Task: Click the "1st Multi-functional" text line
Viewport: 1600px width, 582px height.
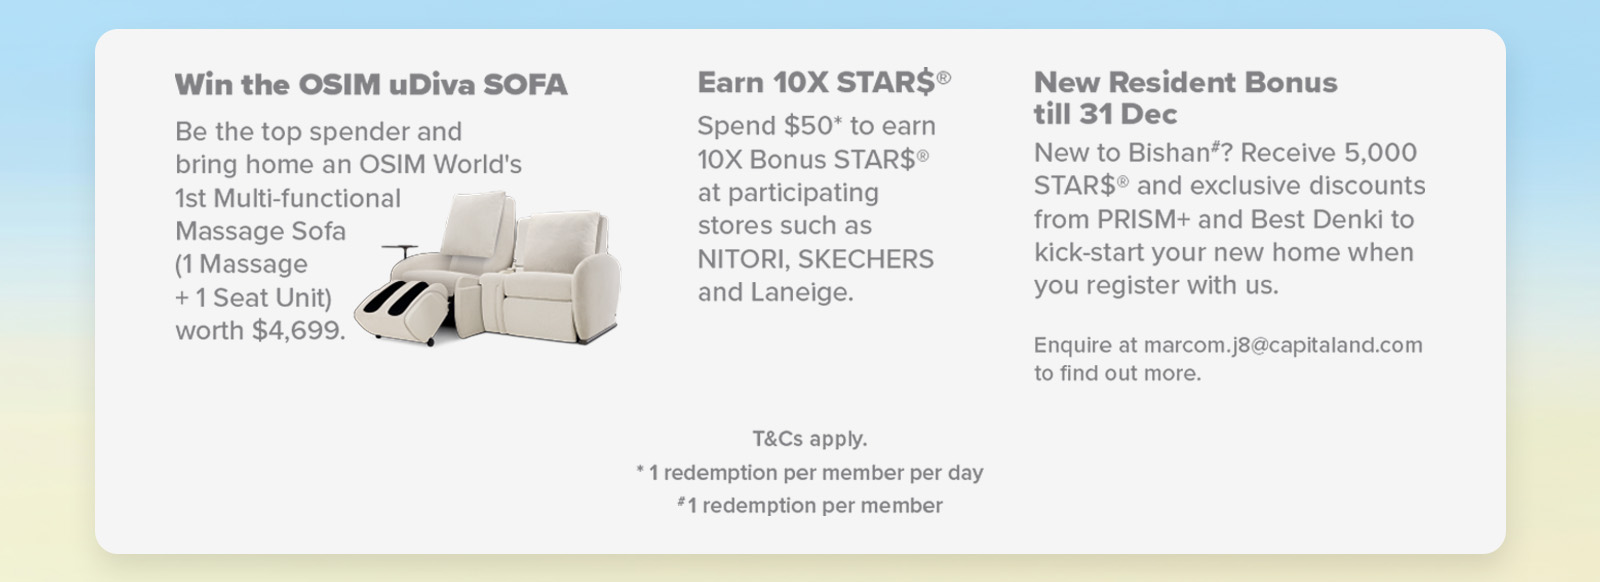Action: tap(288, 198)
